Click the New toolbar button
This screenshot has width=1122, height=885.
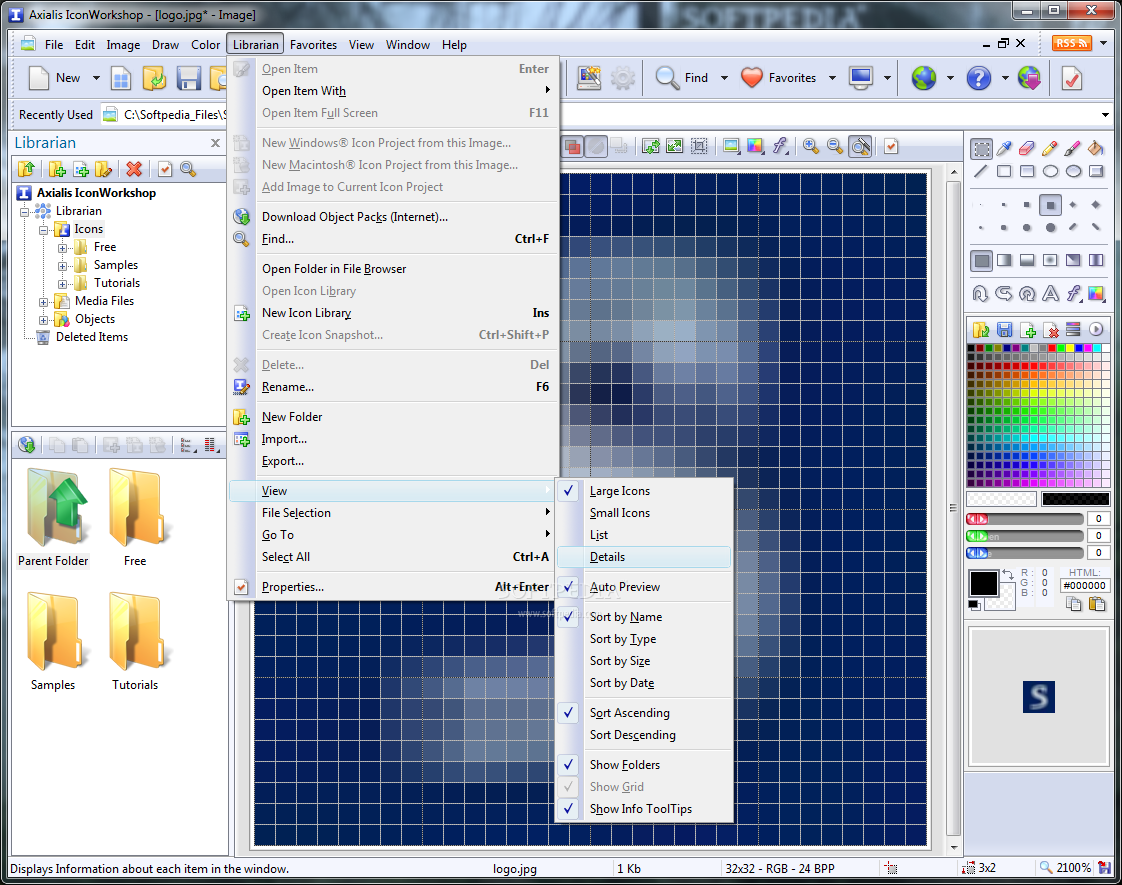(x=55, y=78)
